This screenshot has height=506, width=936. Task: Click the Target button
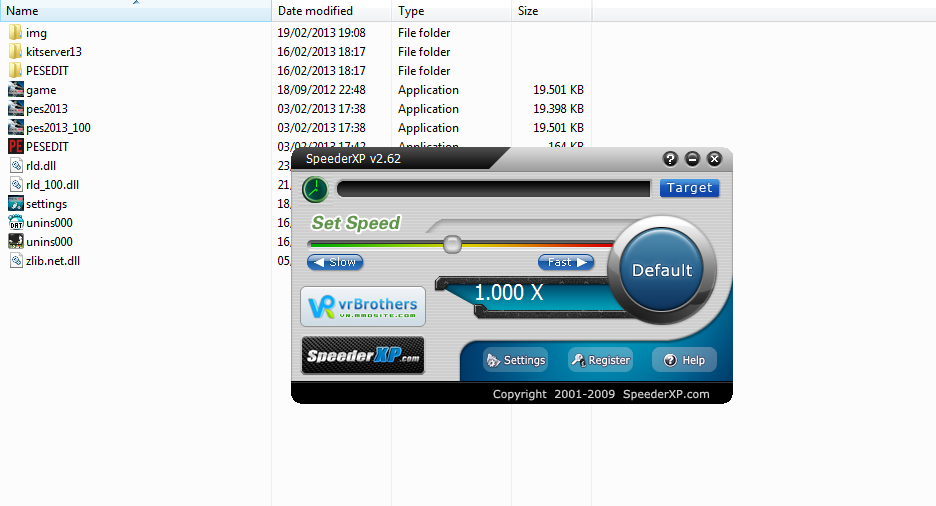(689, 188)
